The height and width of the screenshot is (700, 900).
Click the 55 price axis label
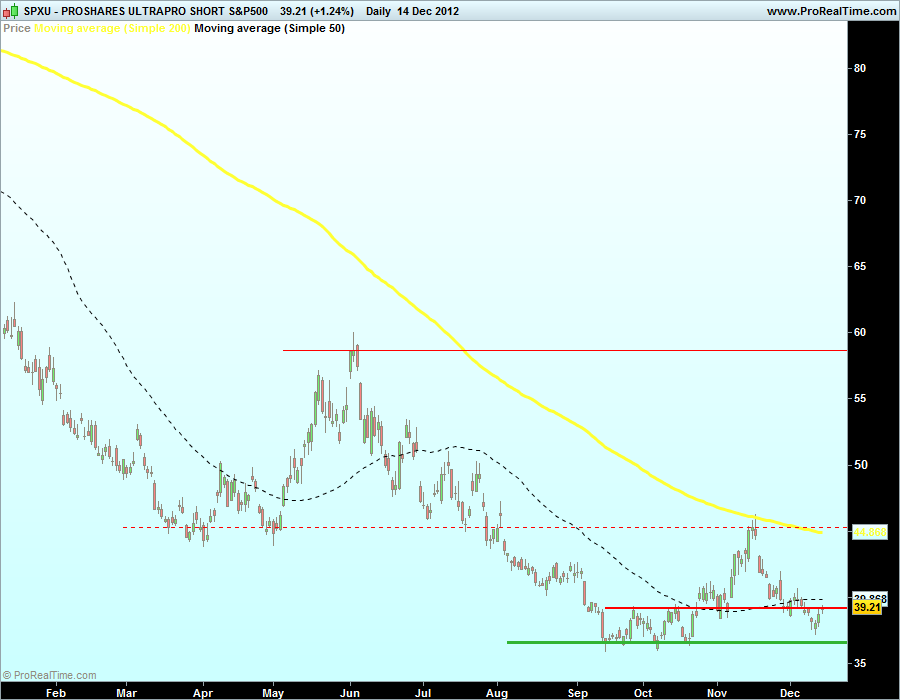(860, 398)
